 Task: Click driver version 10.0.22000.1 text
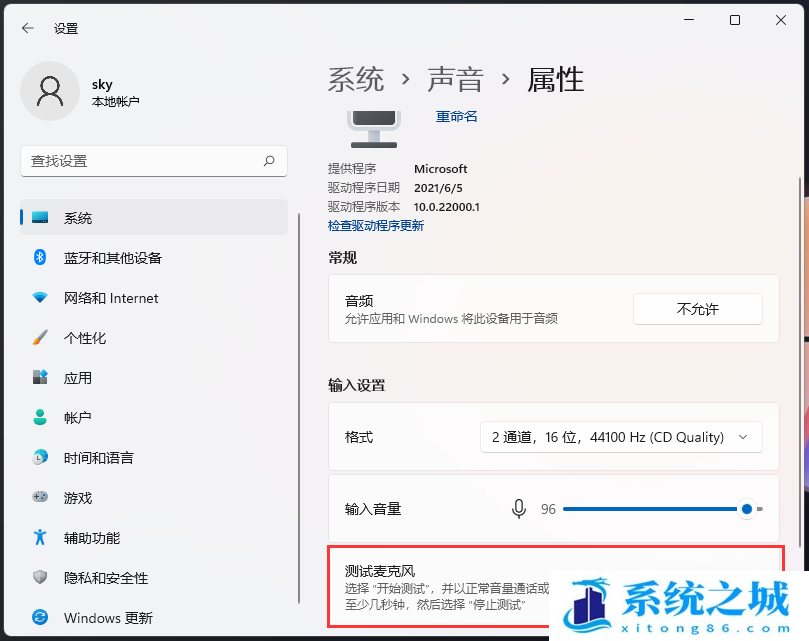tap(447, 207)
